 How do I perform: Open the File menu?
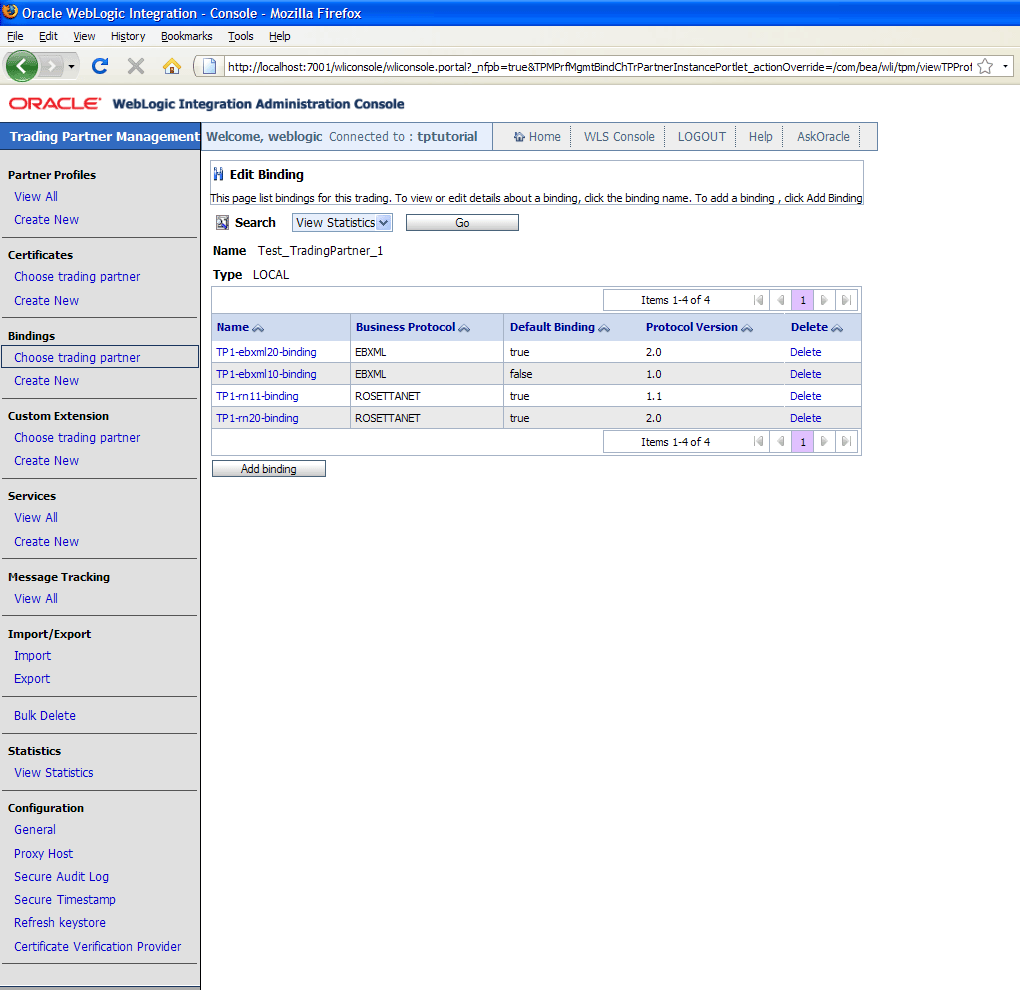[x=15, y=36]
